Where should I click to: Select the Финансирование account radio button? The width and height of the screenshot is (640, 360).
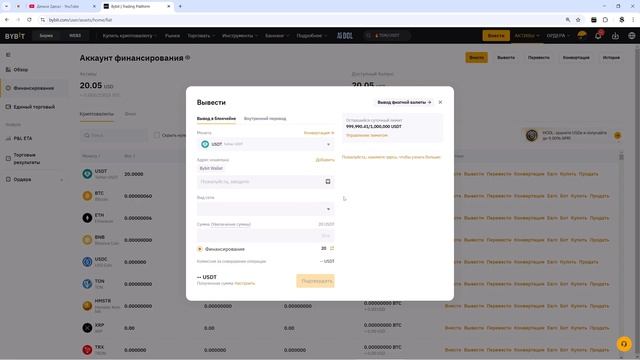click(x=200, y=249)
